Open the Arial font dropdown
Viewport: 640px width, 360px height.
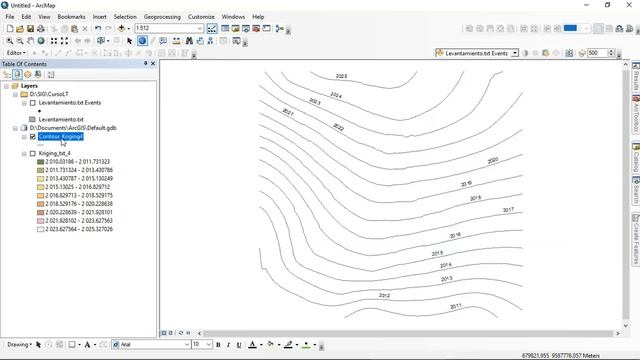(187, 345)
